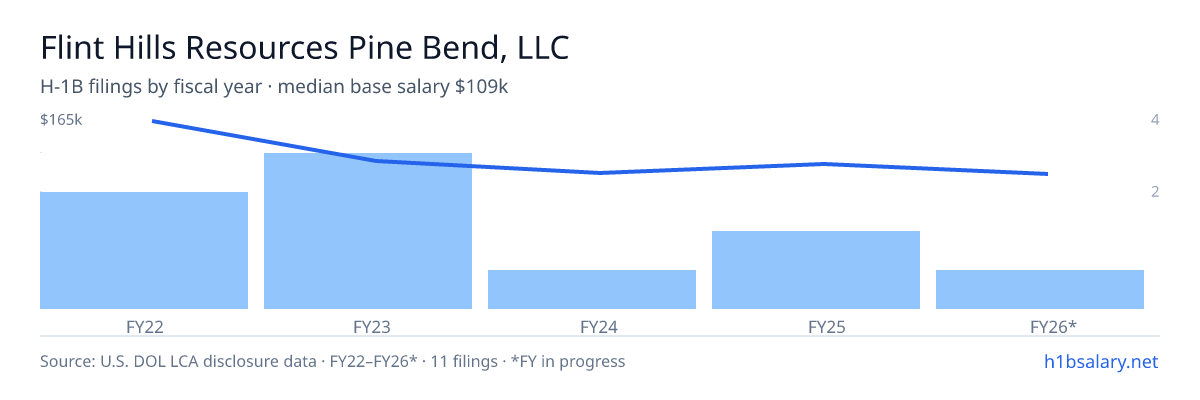
Task: Click the FY26* axis label
Action: coord(1040,326)
